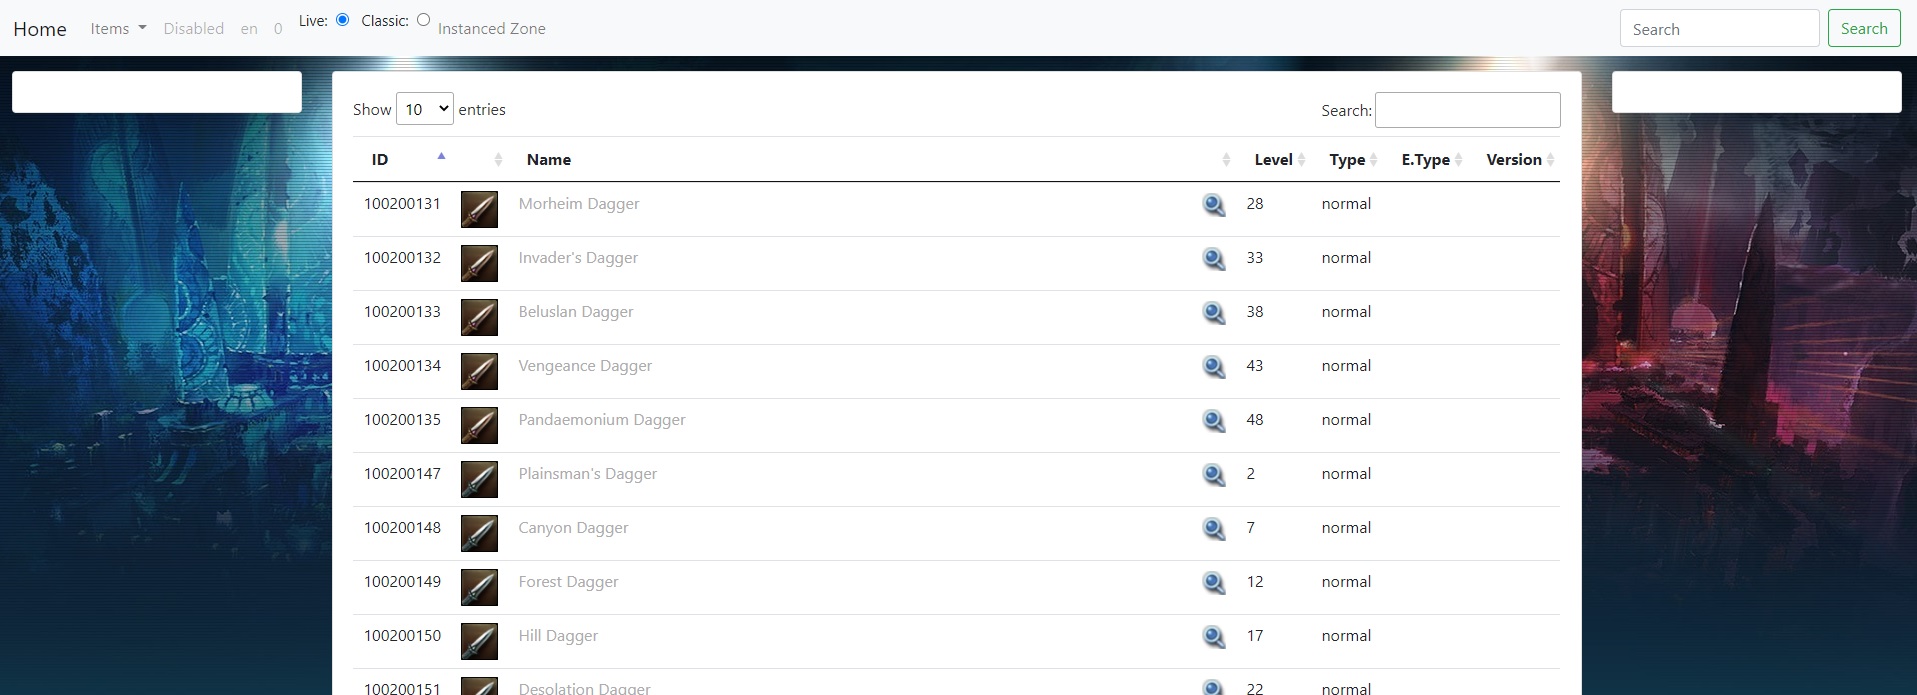
Task: Focus the top navbar Search box
Action: pos(1718,29)
